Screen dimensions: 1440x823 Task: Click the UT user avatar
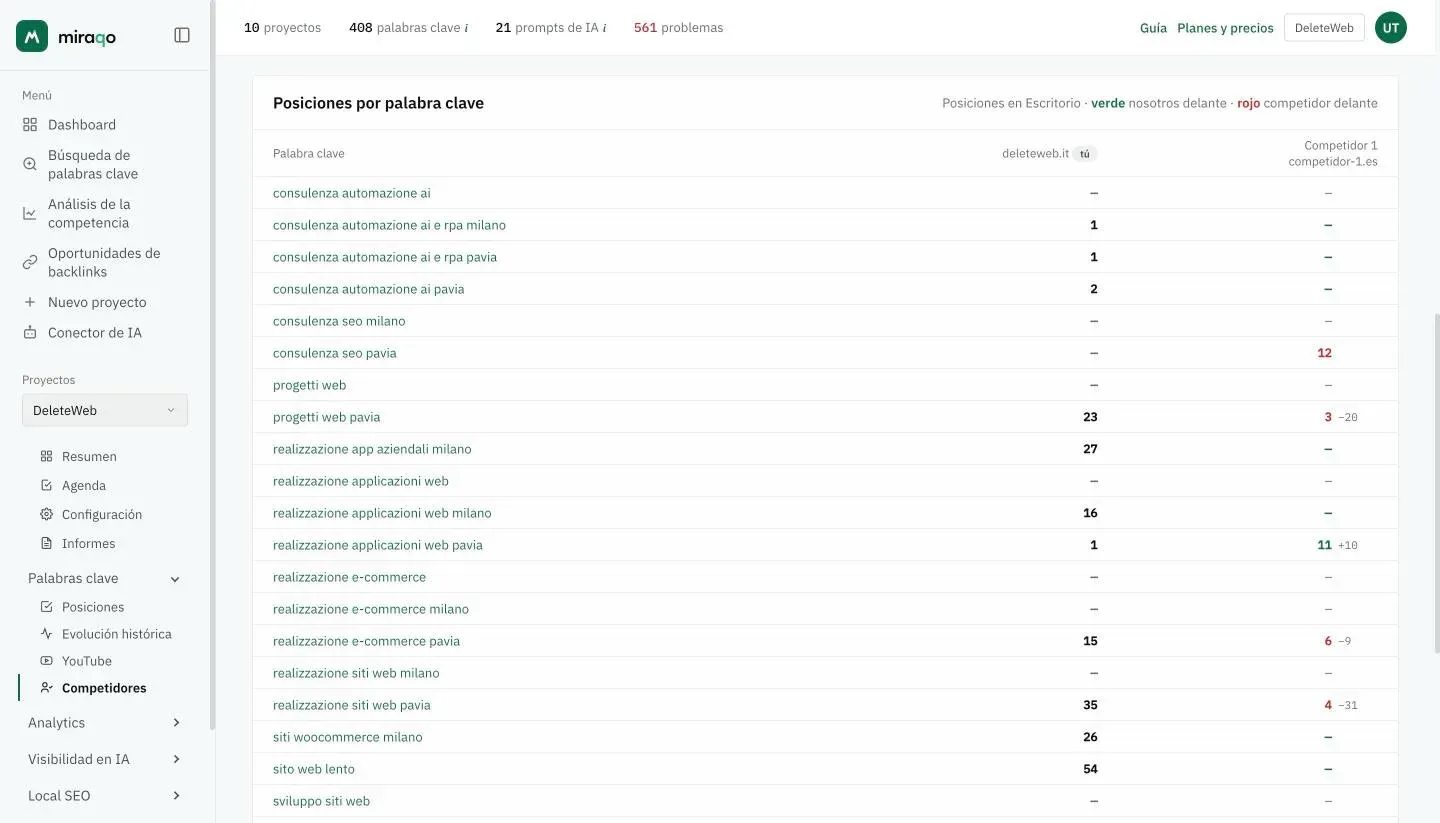(x=1391, y=28)
